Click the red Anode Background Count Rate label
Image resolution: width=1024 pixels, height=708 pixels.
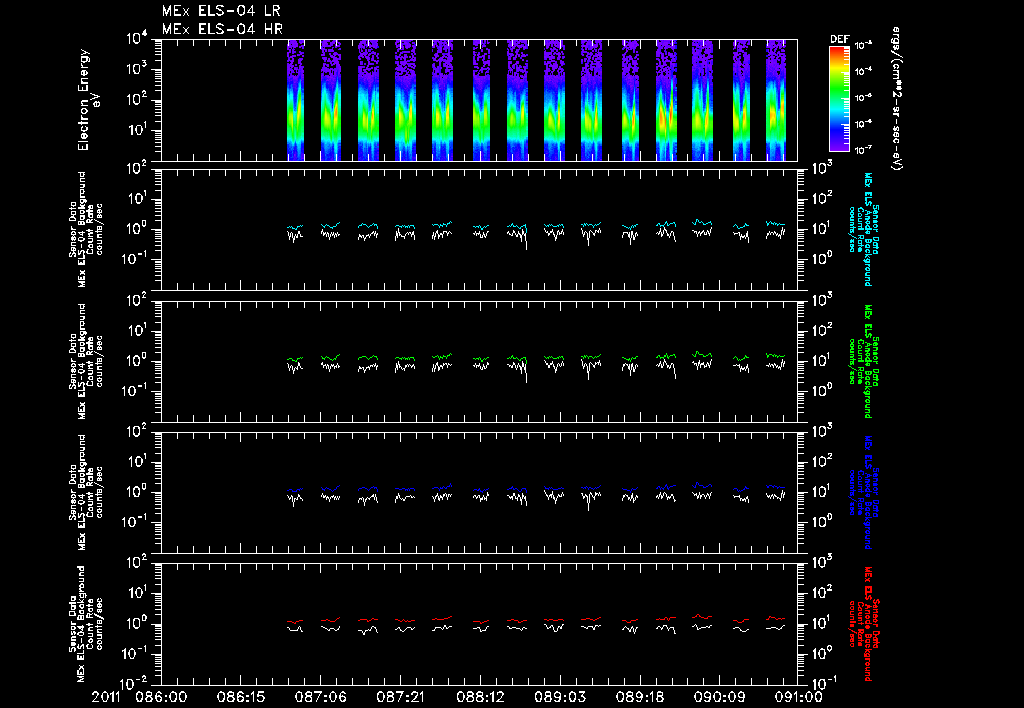(x=862, y=624)
